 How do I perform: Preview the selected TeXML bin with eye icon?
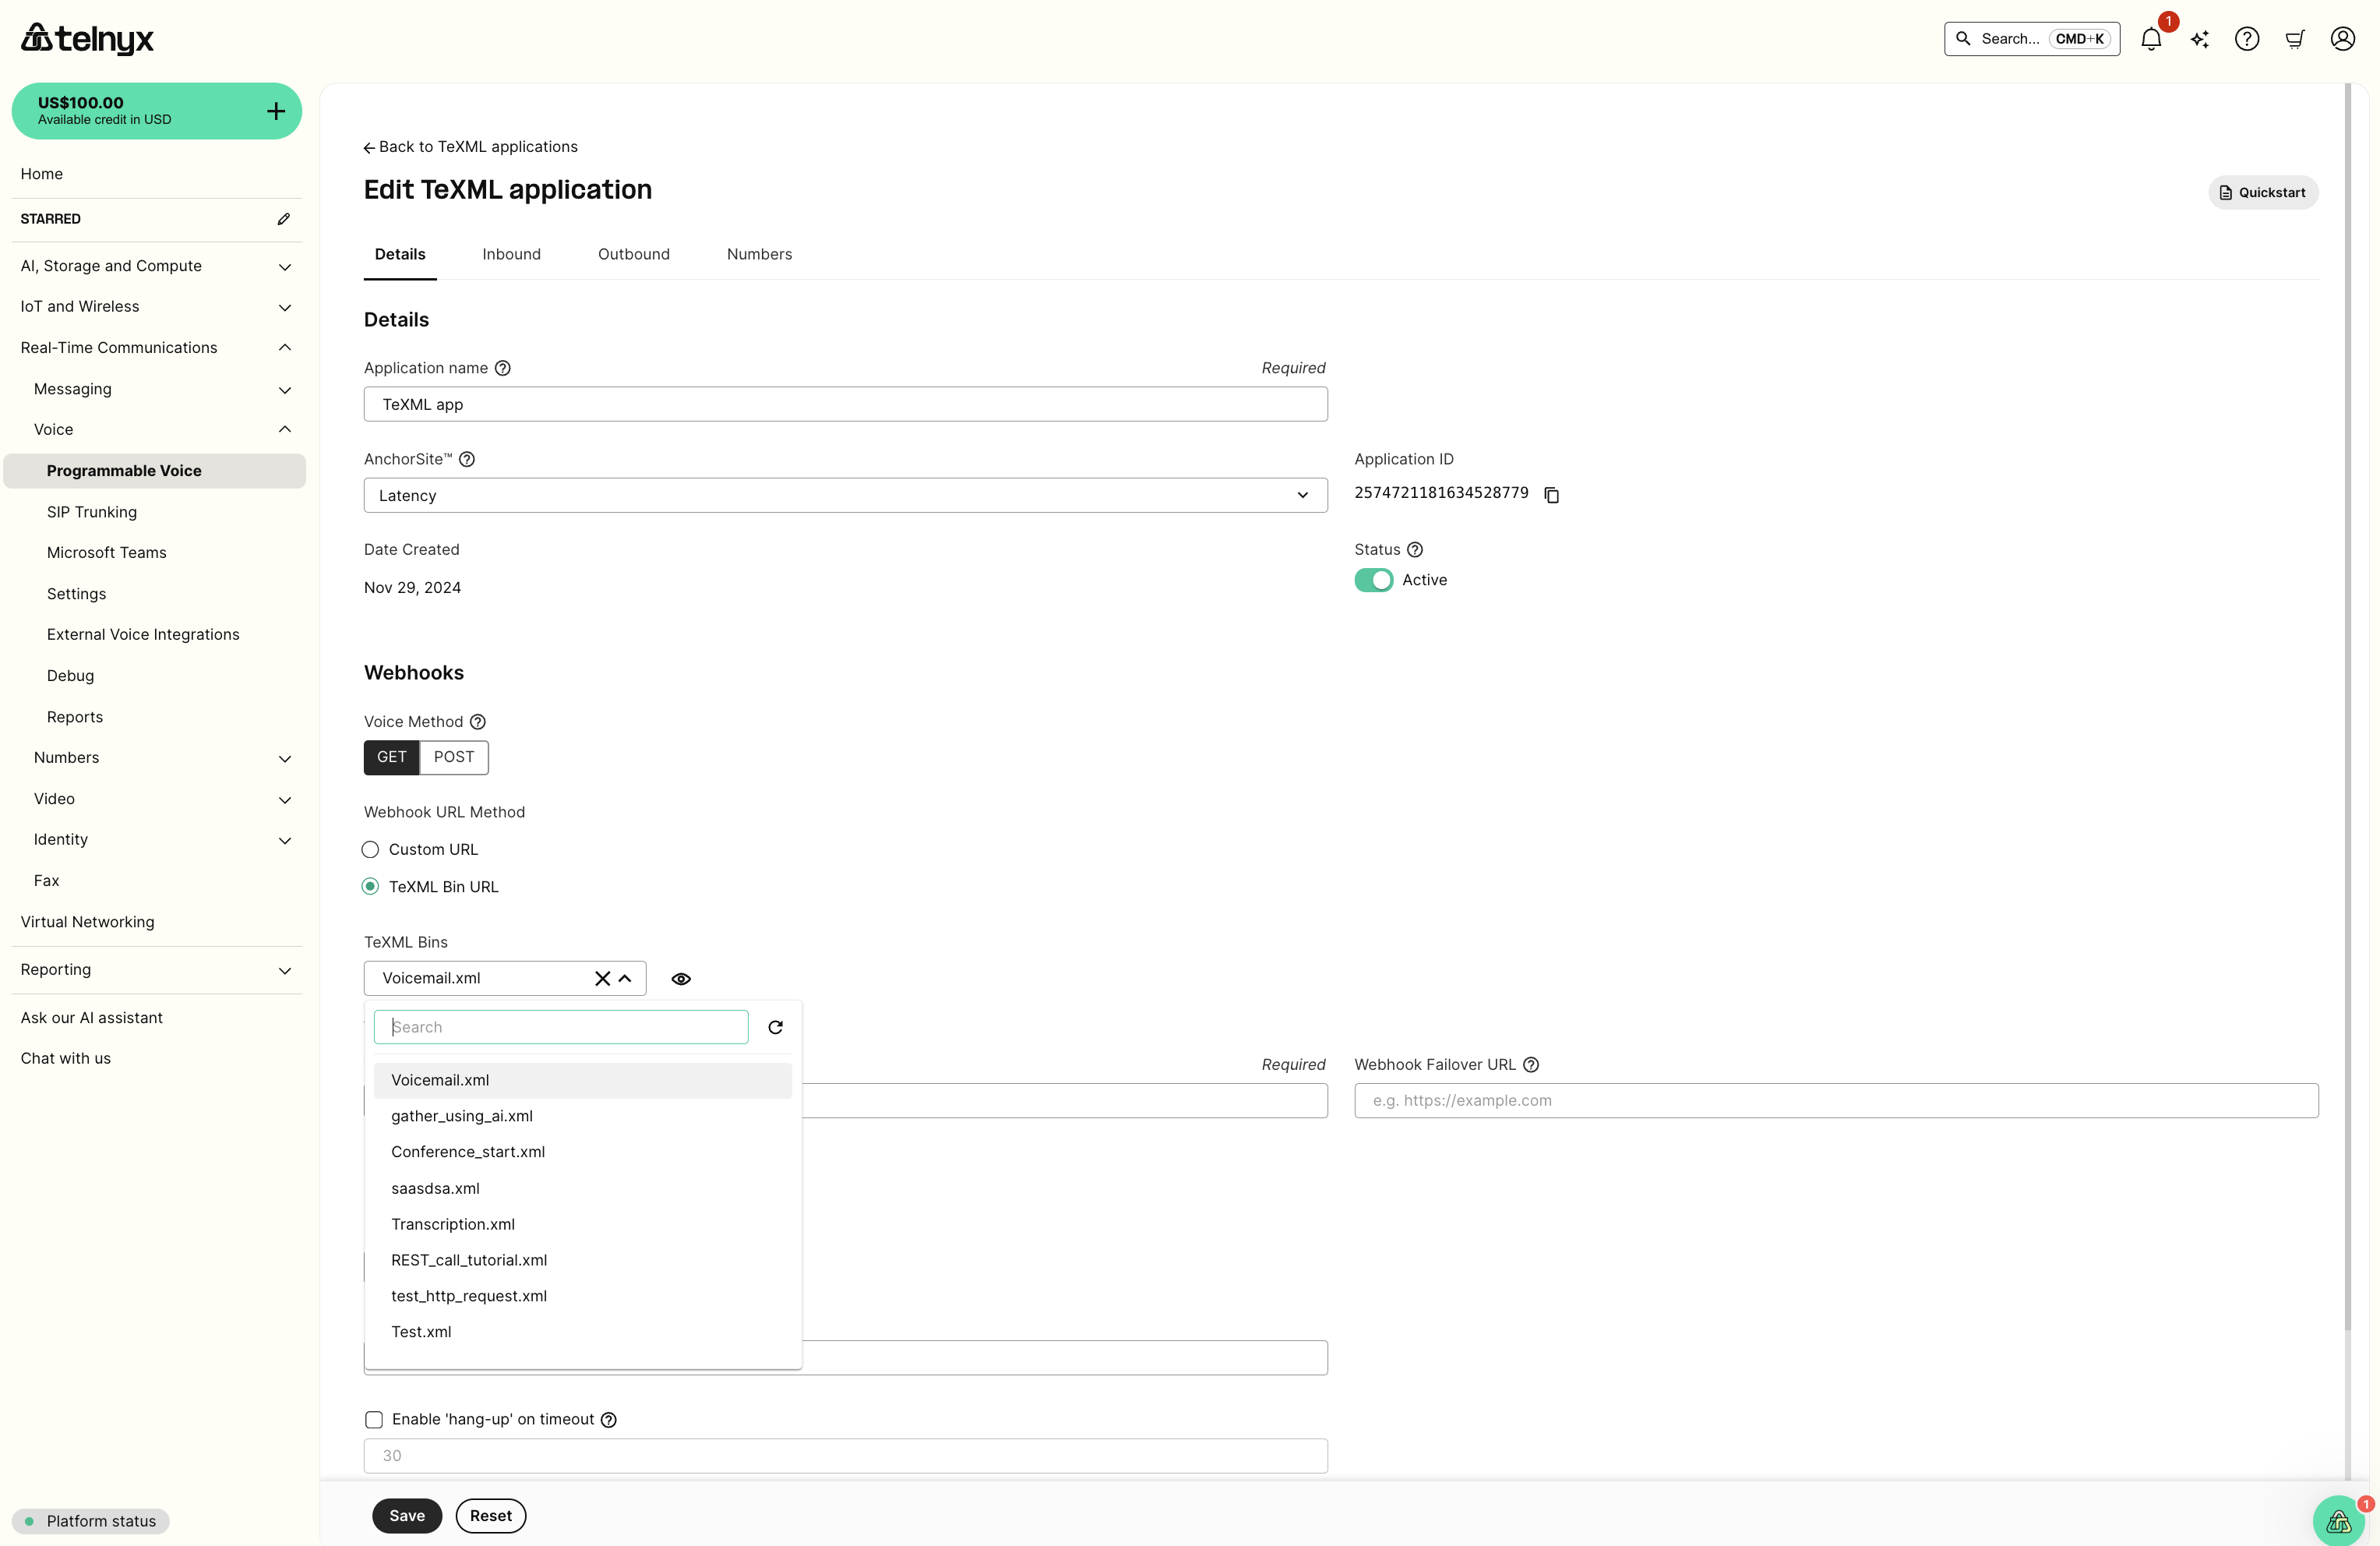(x=681, y=978)
